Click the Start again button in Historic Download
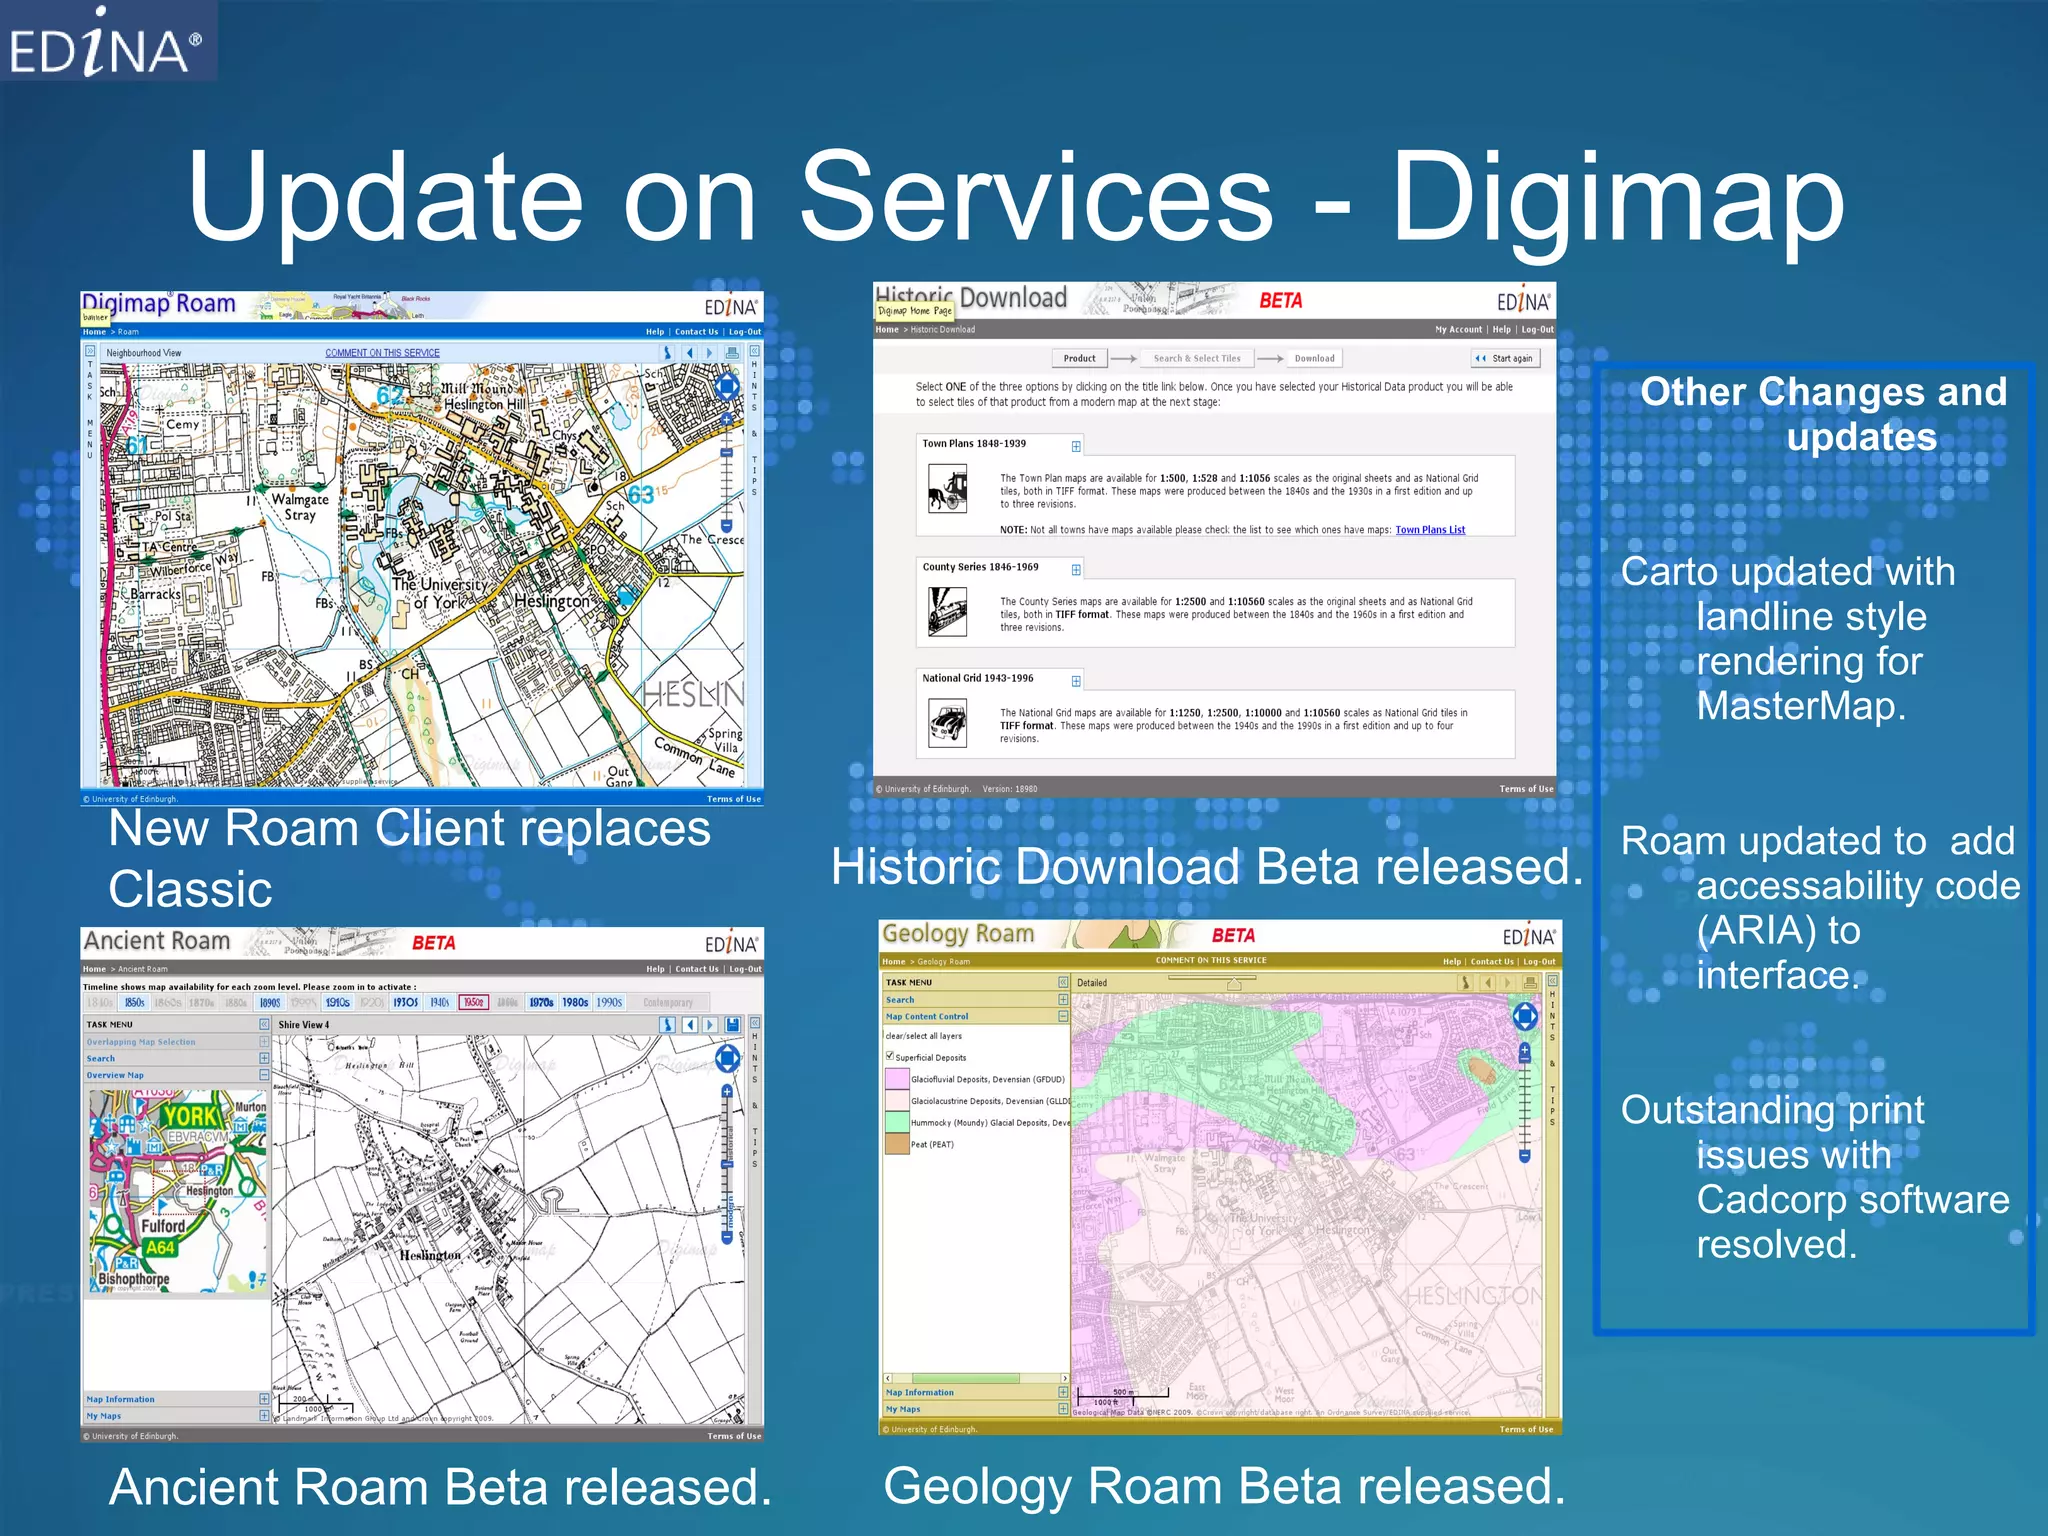Viewport: 2048px width, 1536px height. pos(1505,358)
